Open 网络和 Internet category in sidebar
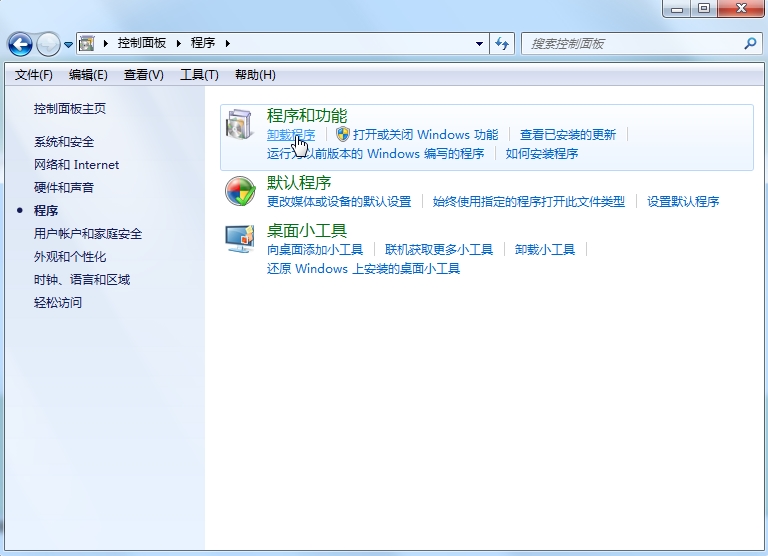 coord(76,165)
